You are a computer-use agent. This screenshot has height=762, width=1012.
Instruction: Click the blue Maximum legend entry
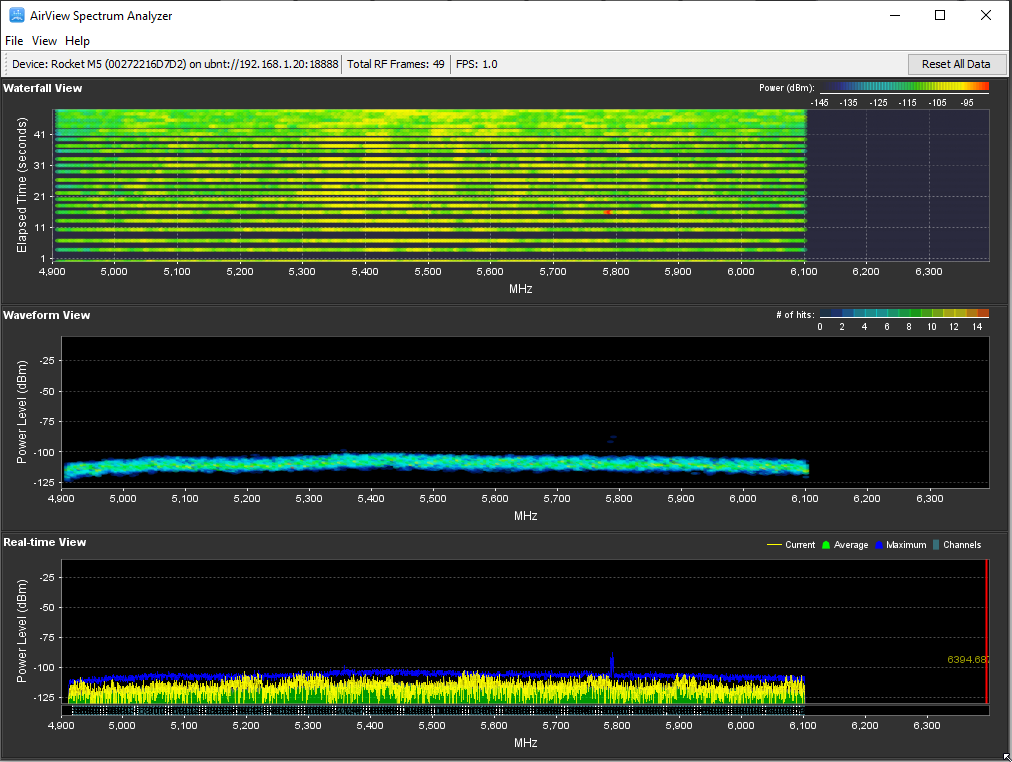[x=901, y=545]
